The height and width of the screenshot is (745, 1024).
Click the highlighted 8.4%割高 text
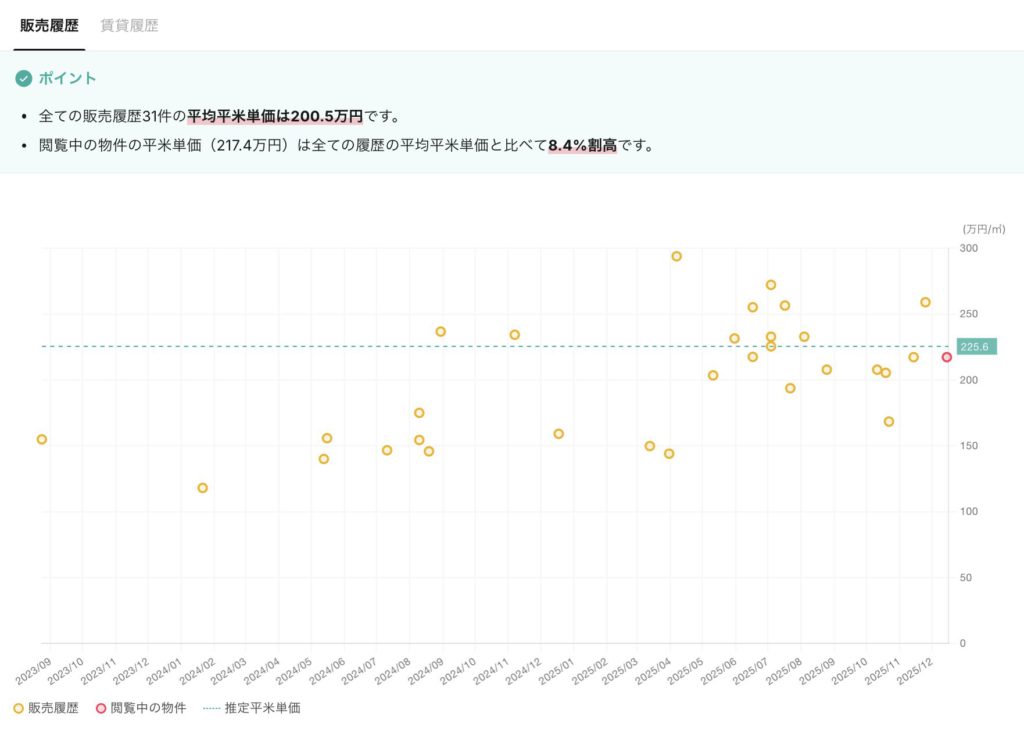(x=582, y=146)
